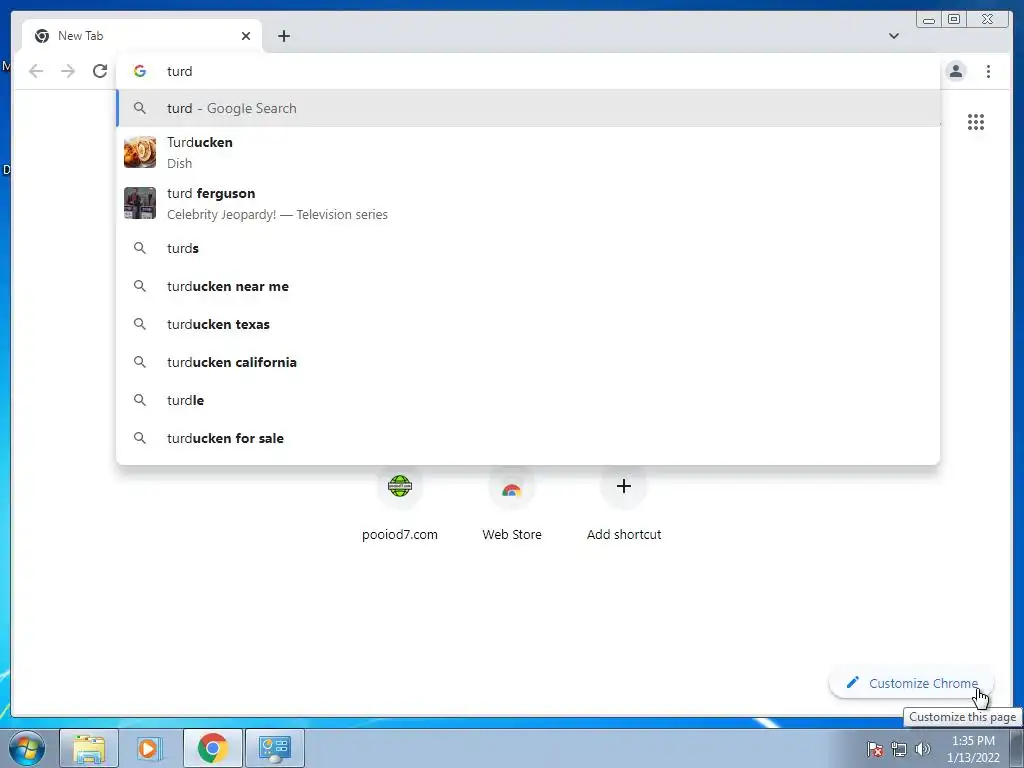Click the magnifier icon beside 'turds'
Screen dimensions: 1024x768
coord(140,248)
